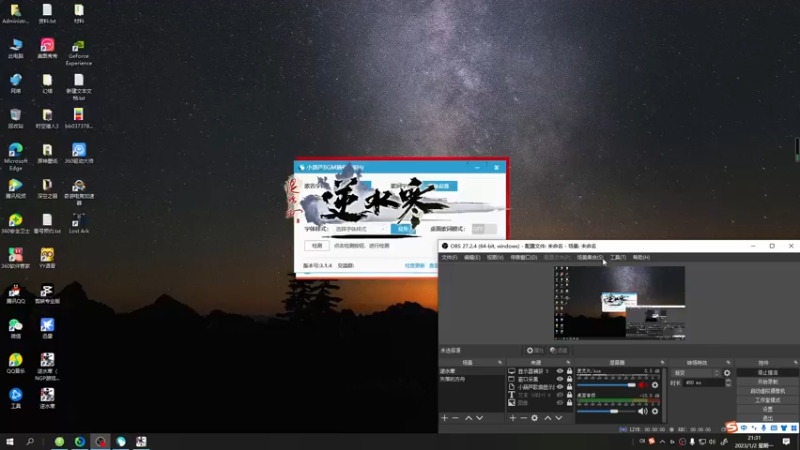Remove selected scene with minus icon
This screenshot has height=450, width=800.
point(456,418)
